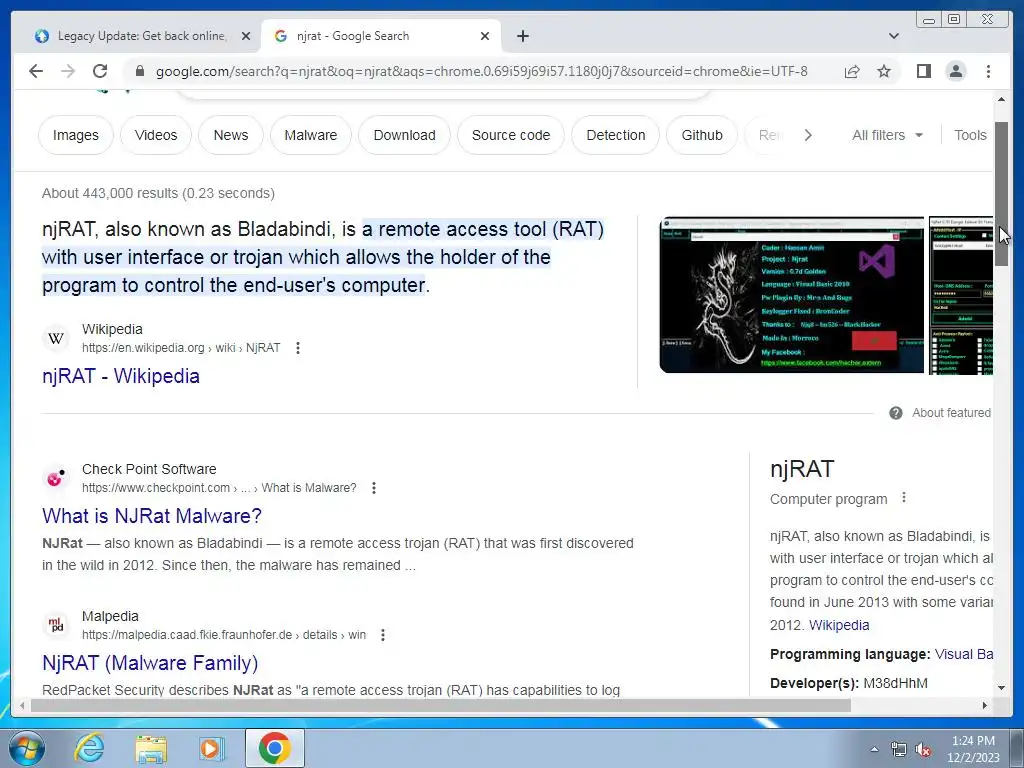Viewport: 1024px width, 768px height.
Task: Open Chrome's three-dot menu
Action: point(988,71)
